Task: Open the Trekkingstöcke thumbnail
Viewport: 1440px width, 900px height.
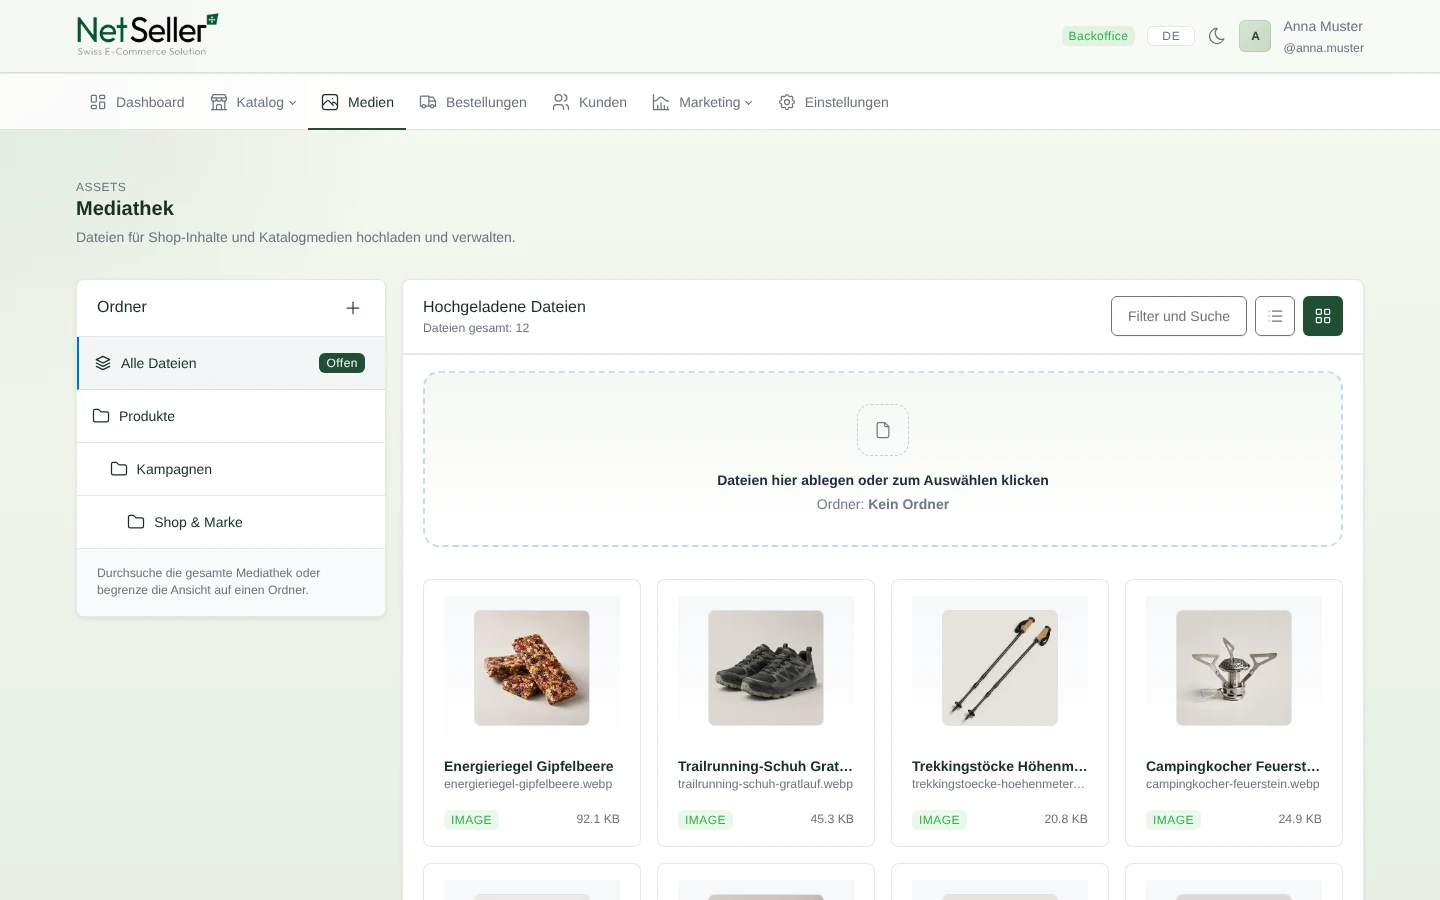Action: [1000, 668]
